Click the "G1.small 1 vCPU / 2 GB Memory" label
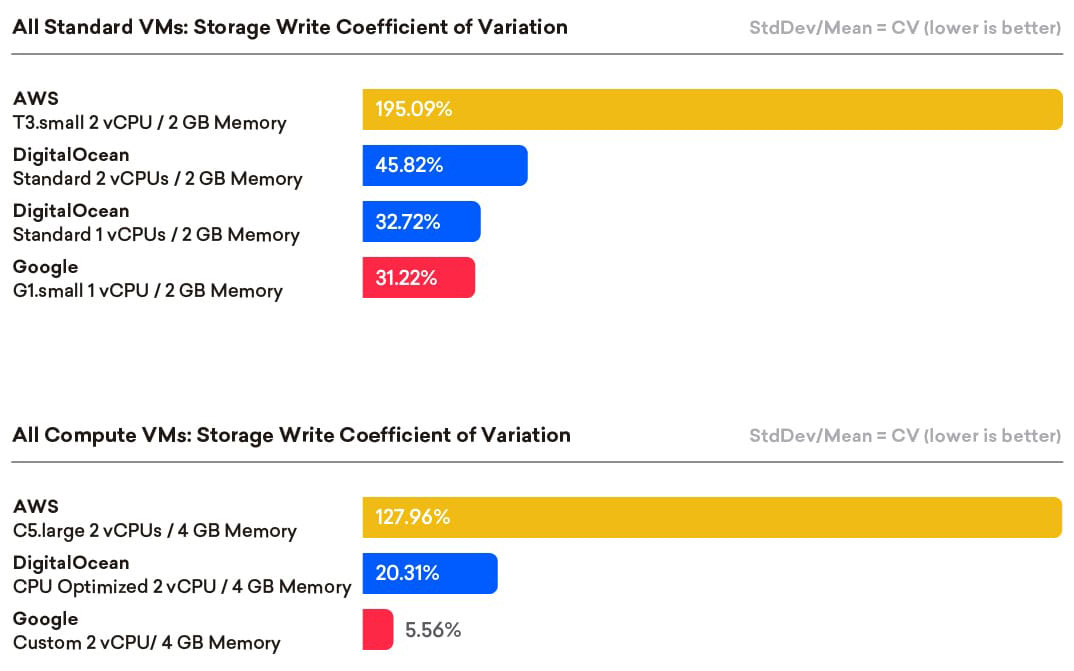Image resolution: width=1074 pixels, height=671 pixels. click(147, 291)
